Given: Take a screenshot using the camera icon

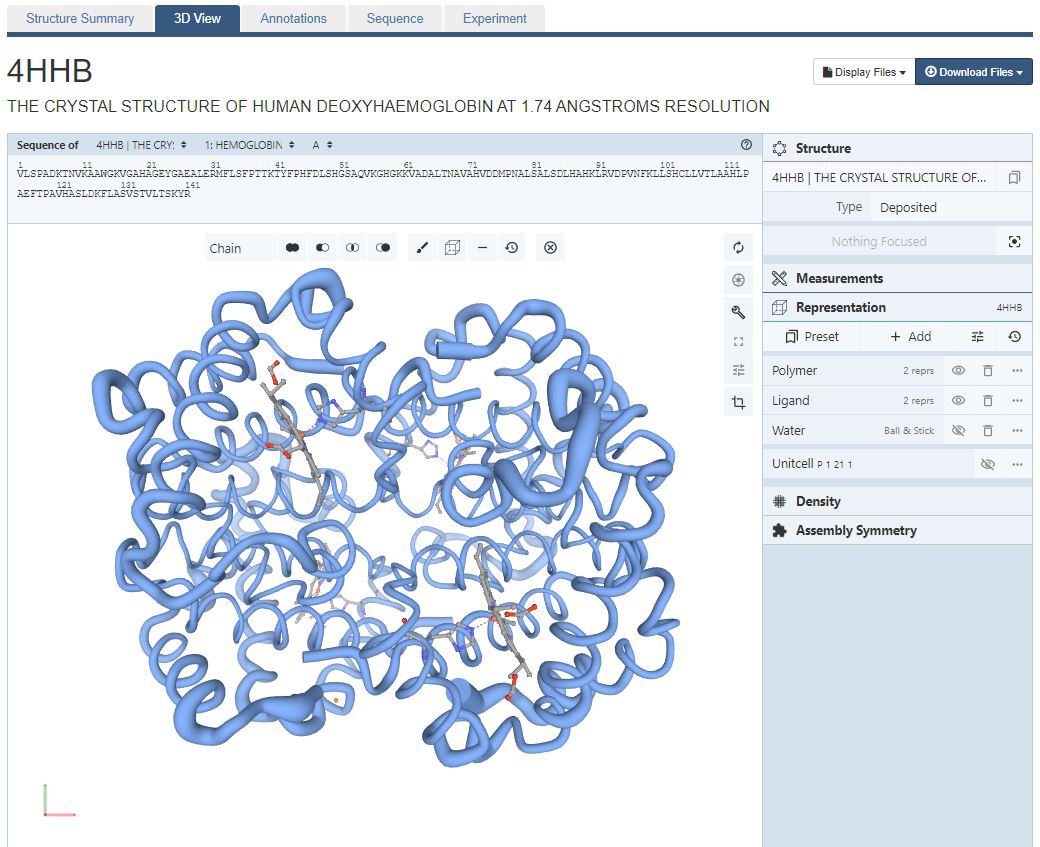Looking at the screenshot, I should pos(739,281).
